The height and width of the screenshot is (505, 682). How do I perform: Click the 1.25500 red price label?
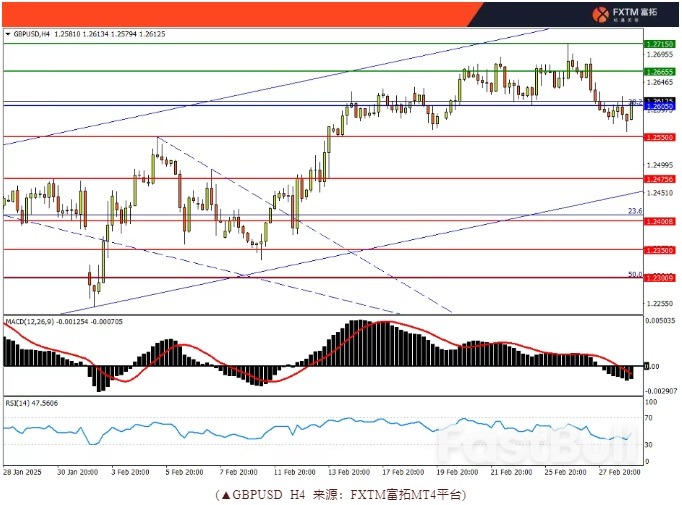tap(660, 136)
